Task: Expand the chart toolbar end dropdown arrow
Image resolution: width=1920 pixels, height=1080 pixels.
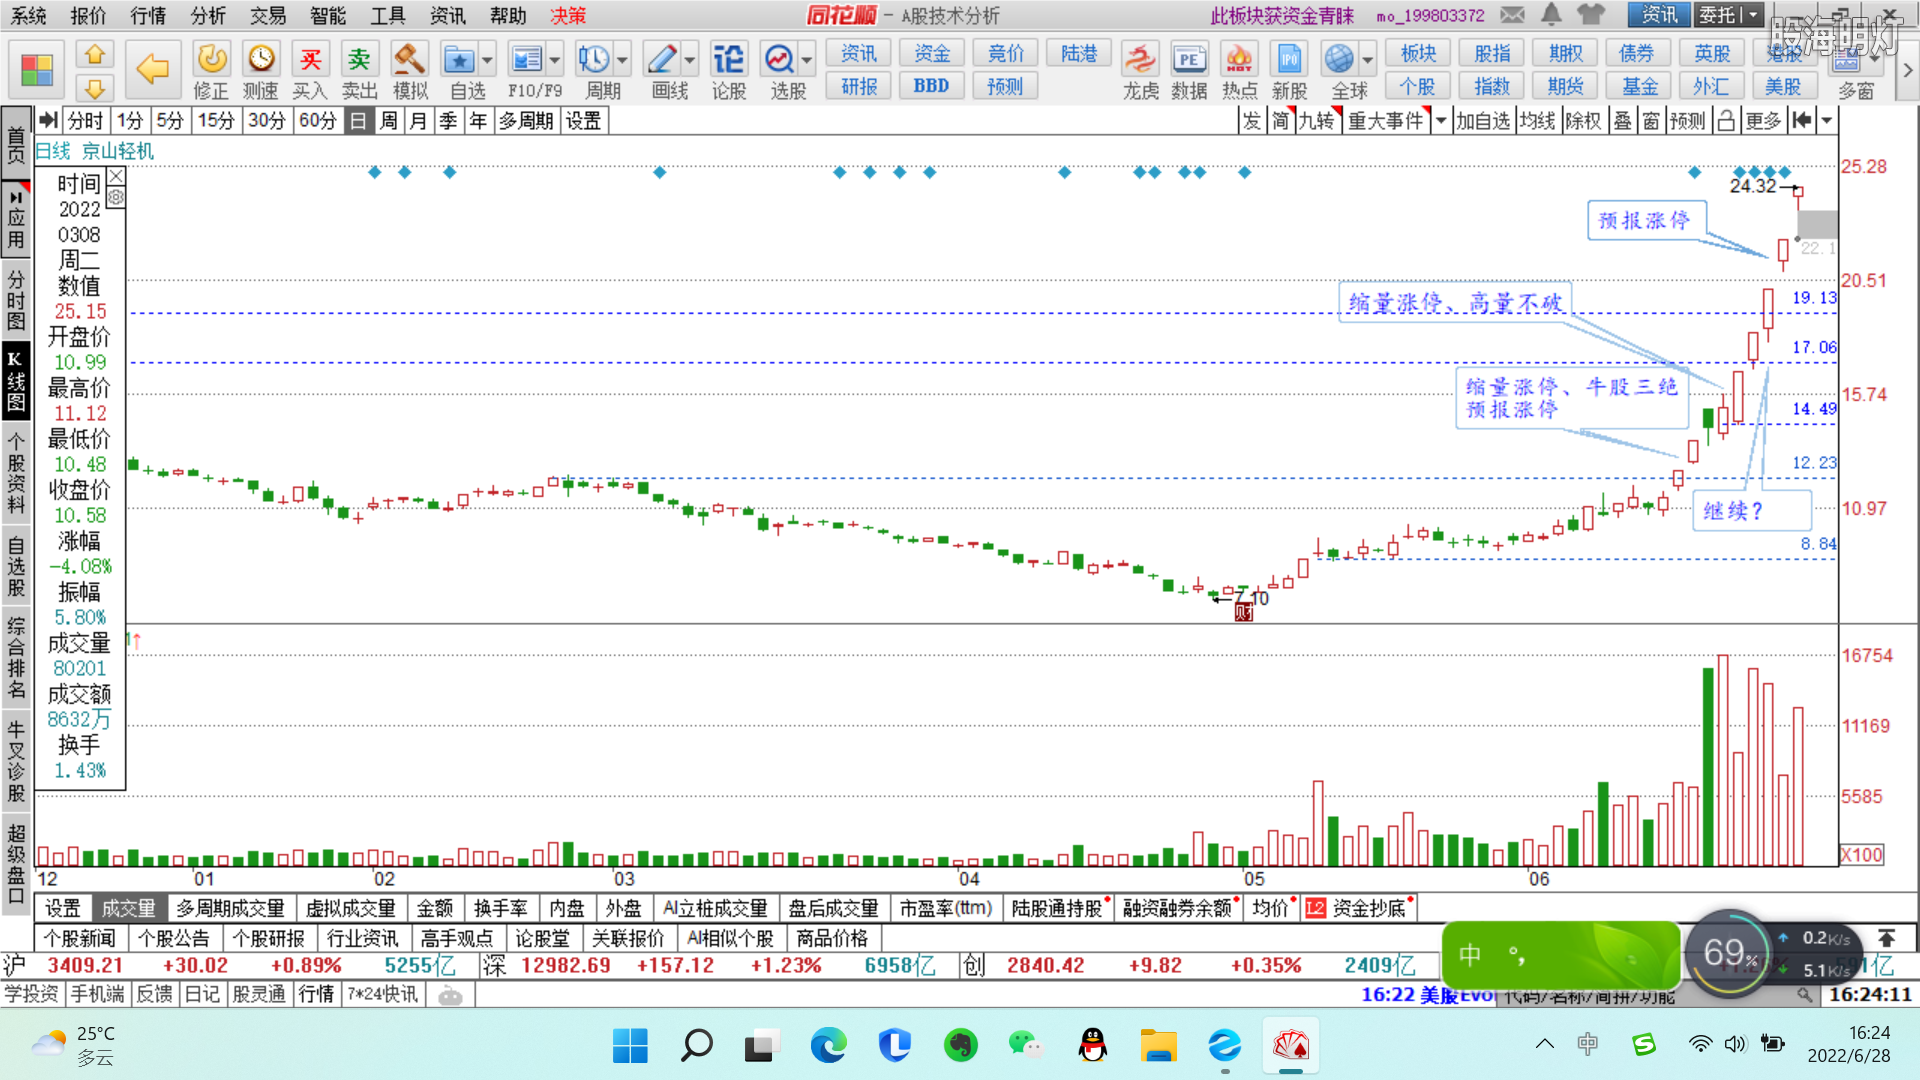Action: [x=1827, y=121]
